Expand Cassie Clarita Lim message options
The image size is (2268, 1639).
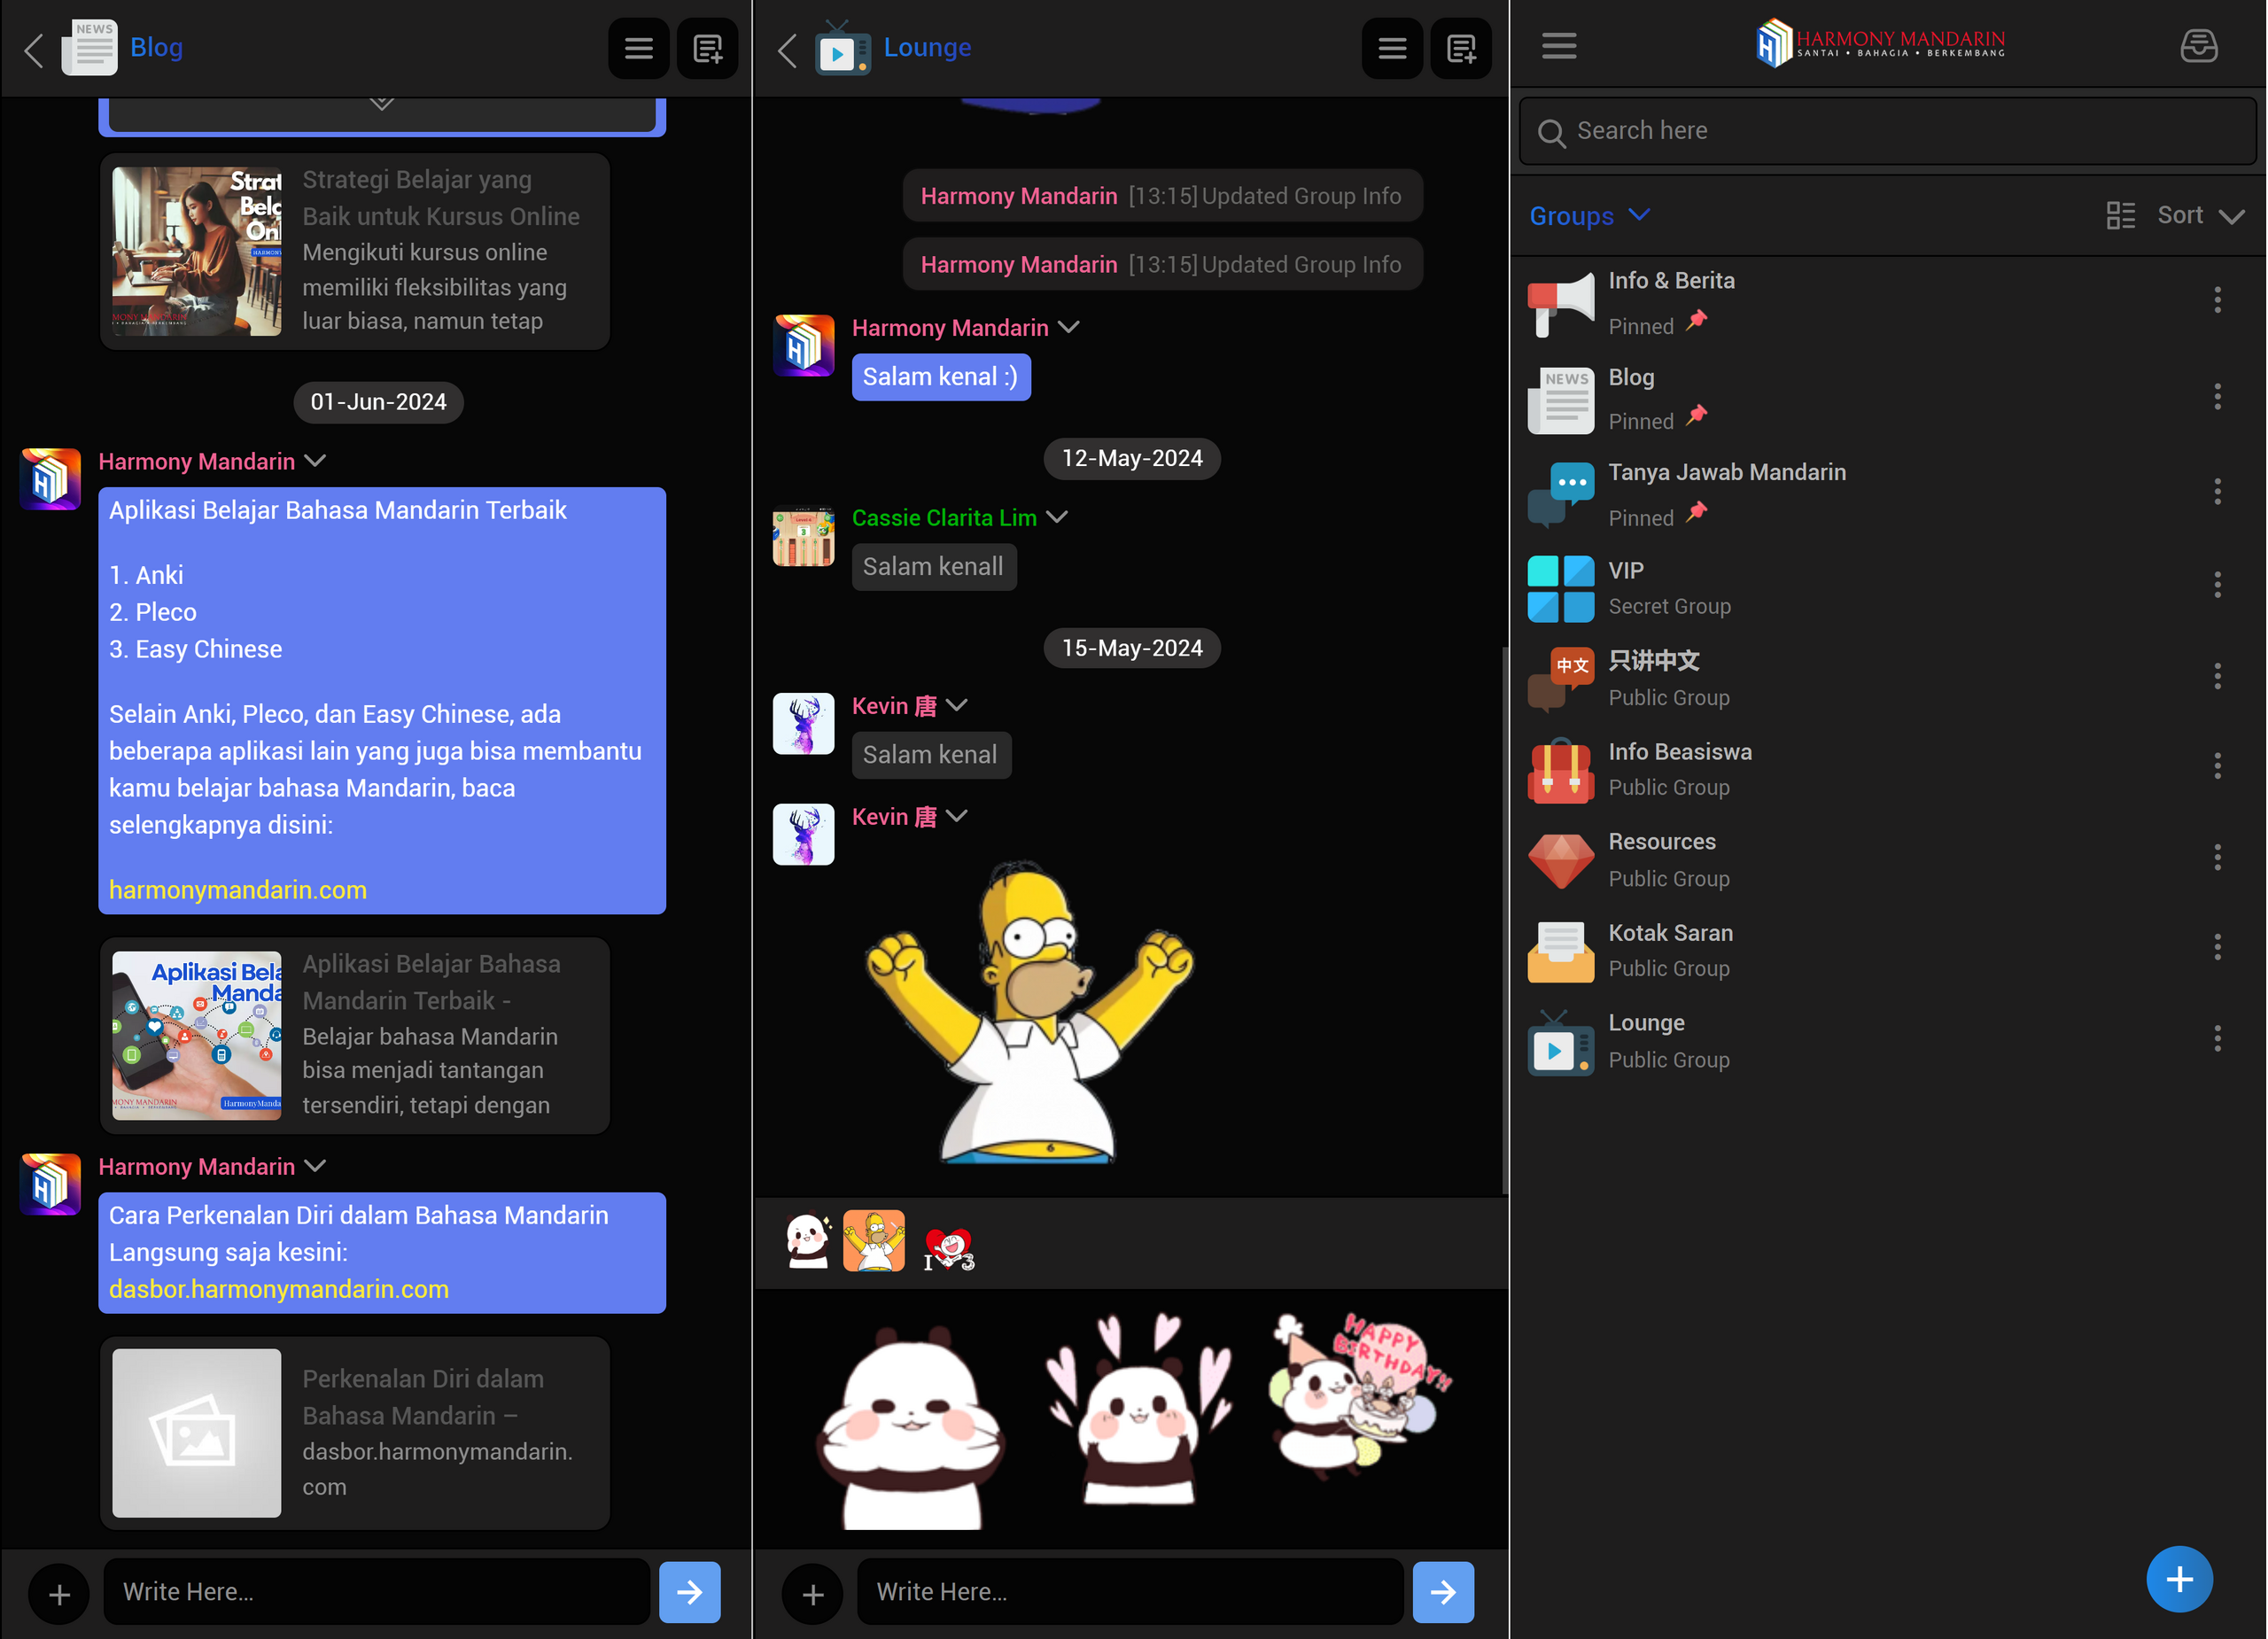pos(1057,517)
